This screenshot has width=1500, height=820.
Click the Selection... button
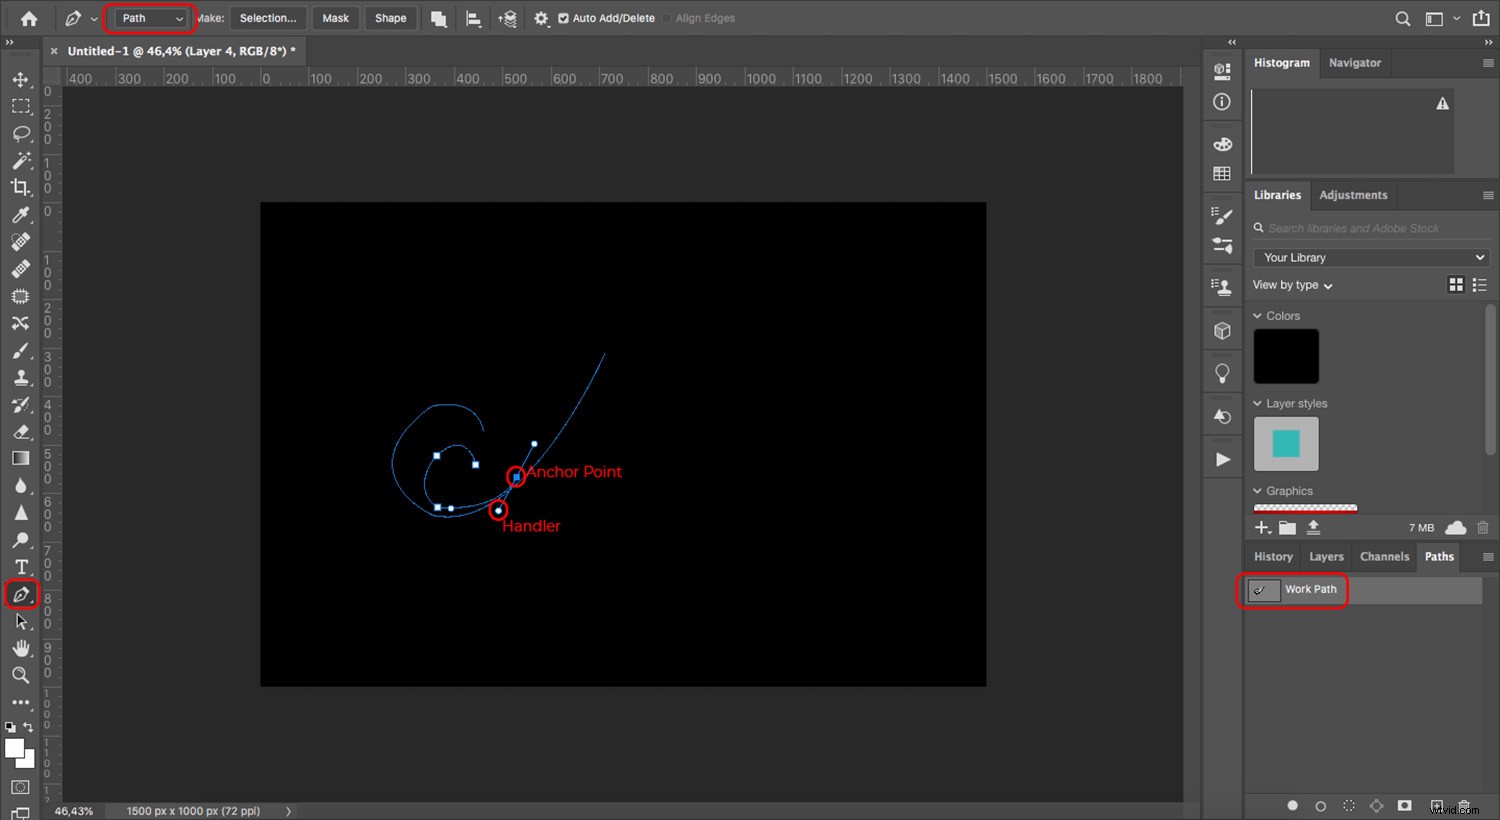(267, 17)
